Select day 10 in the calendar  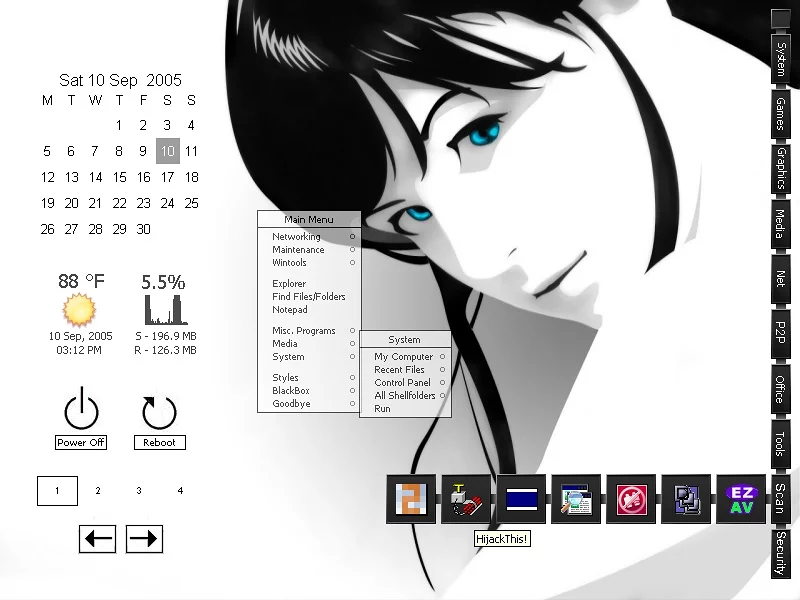pos(167,152)
